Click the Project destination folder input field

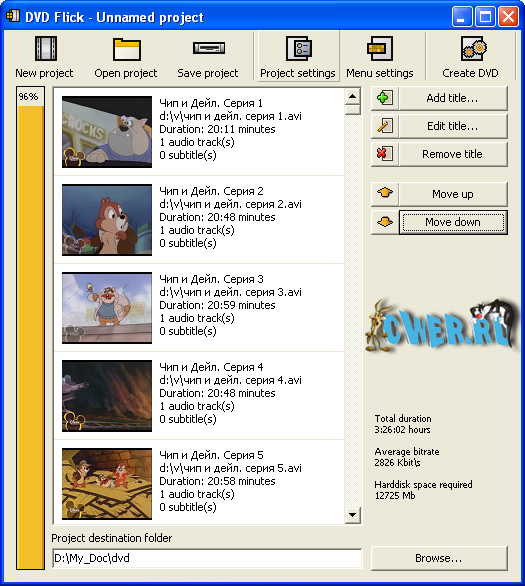pos(207,558)
